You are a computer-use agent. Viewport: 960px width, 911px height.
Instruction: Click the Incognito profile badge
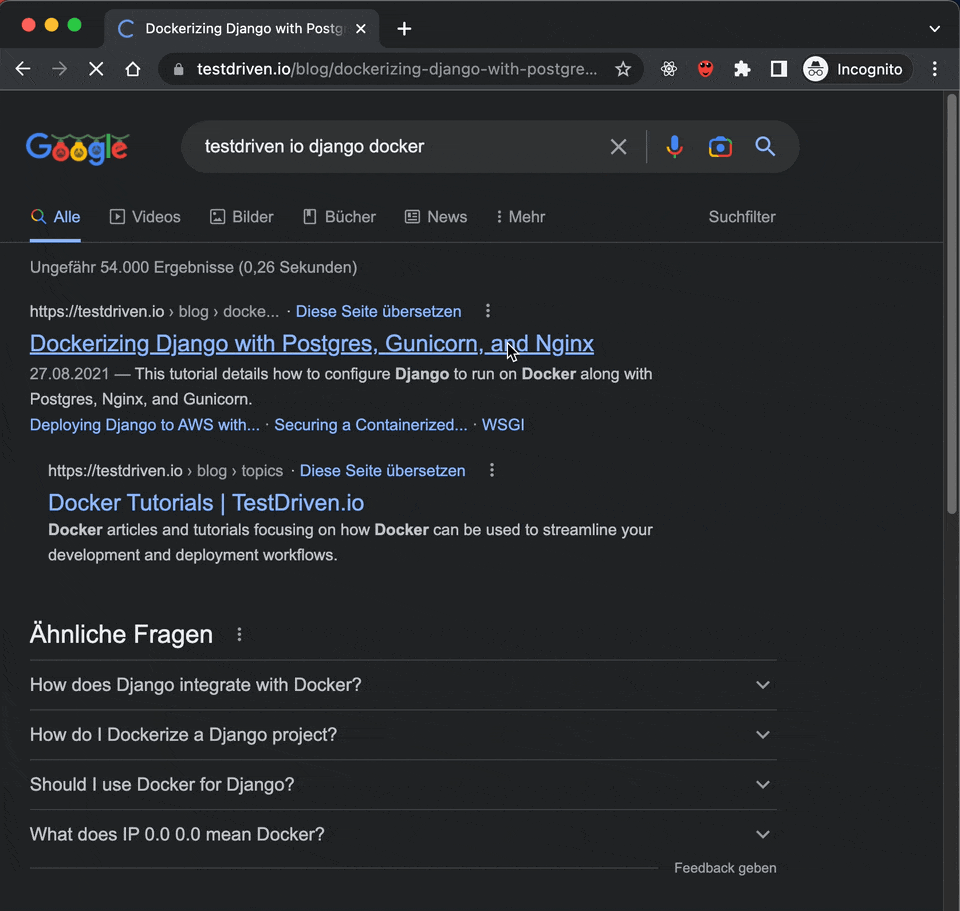[855, 68]
